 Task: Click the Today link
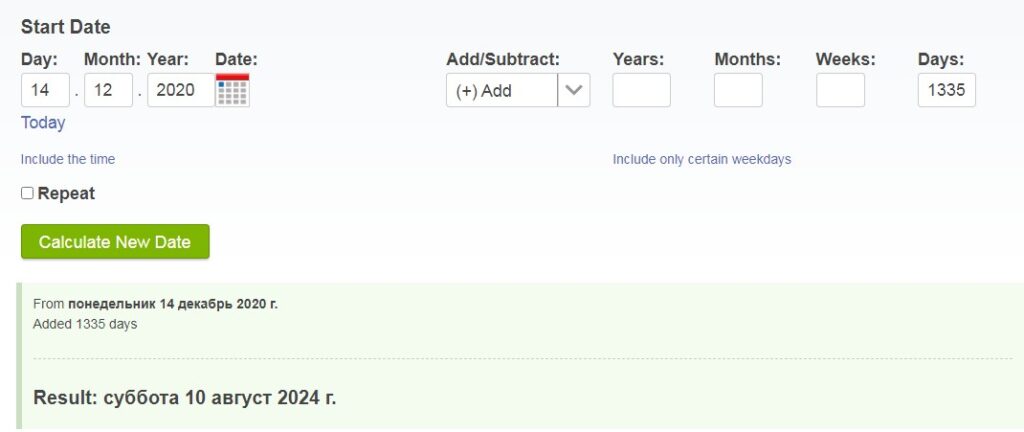(x=43, y=123)
